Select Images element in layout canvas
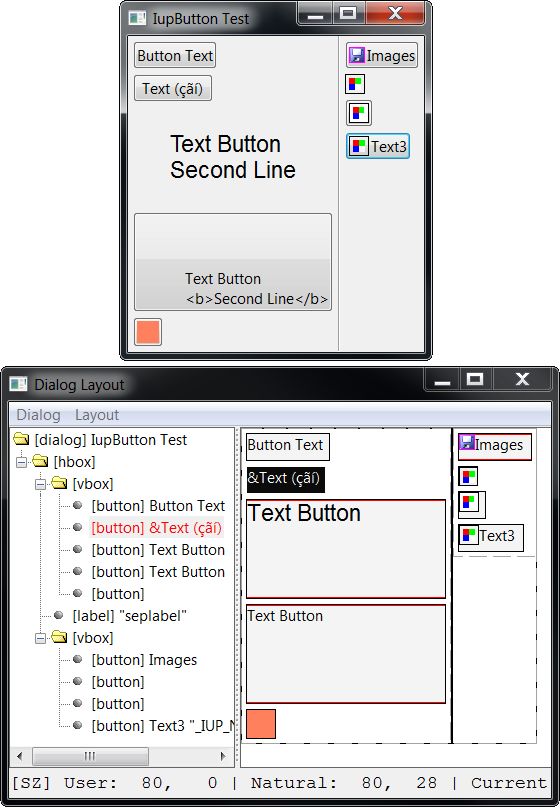The image size is (560, 807). coord(495,446)
